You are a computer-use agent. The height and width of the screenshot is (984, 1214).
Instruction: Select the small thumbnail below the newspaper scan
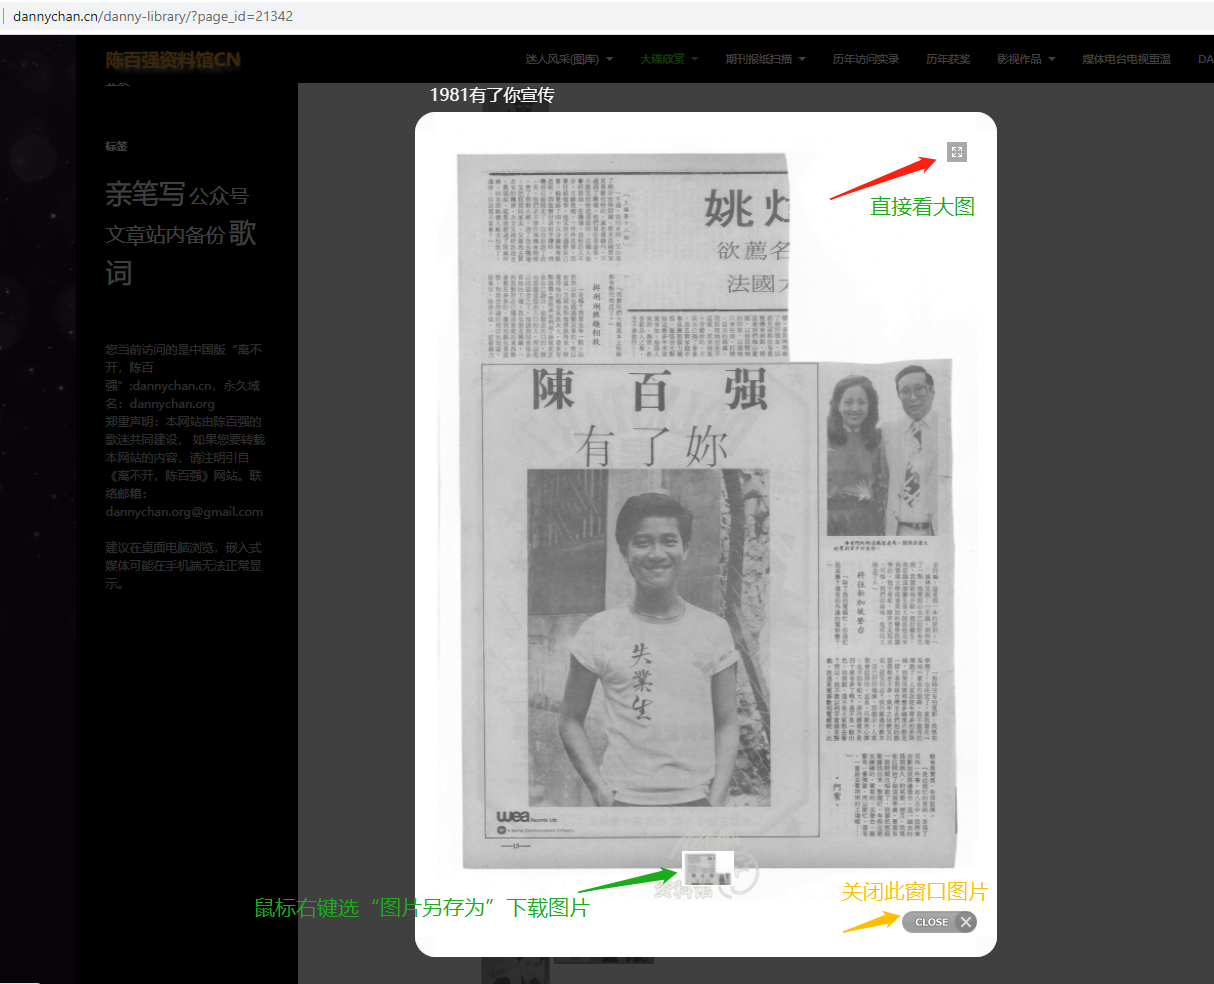tap(708, 867)
